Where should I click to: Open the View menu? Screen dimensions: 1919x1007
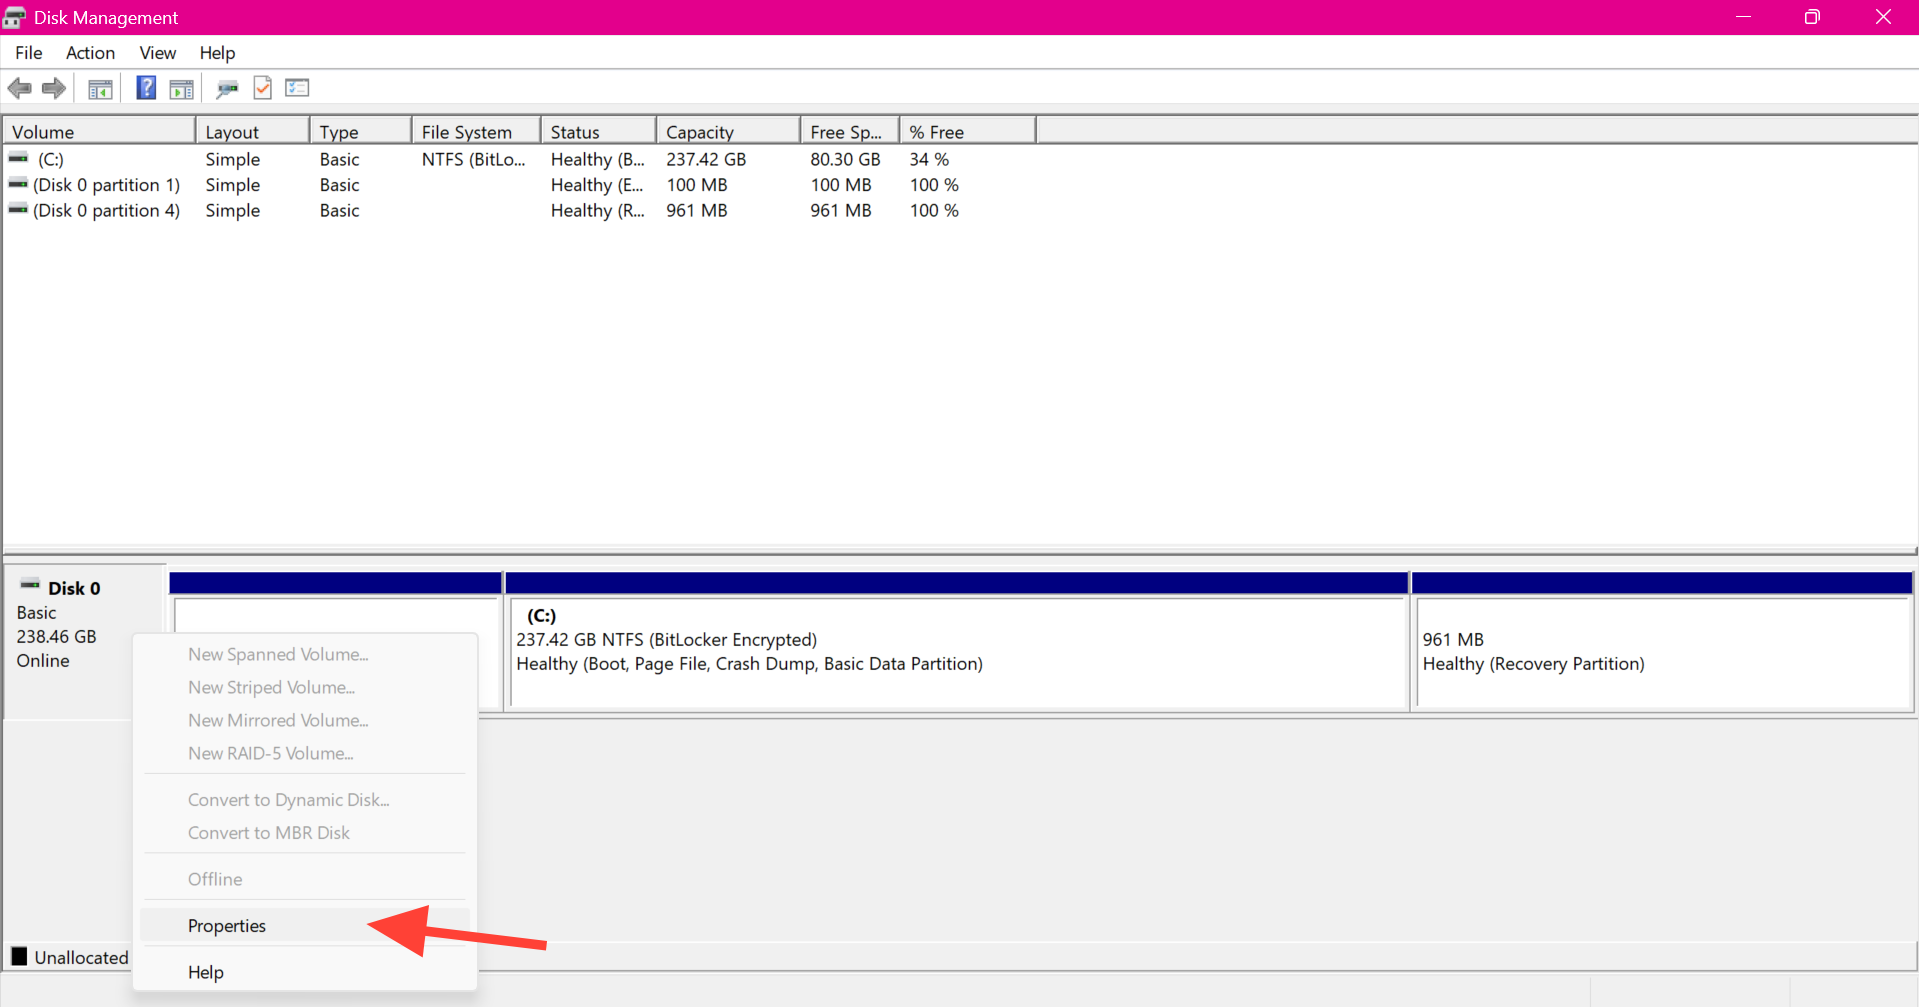tap(157, 53)
